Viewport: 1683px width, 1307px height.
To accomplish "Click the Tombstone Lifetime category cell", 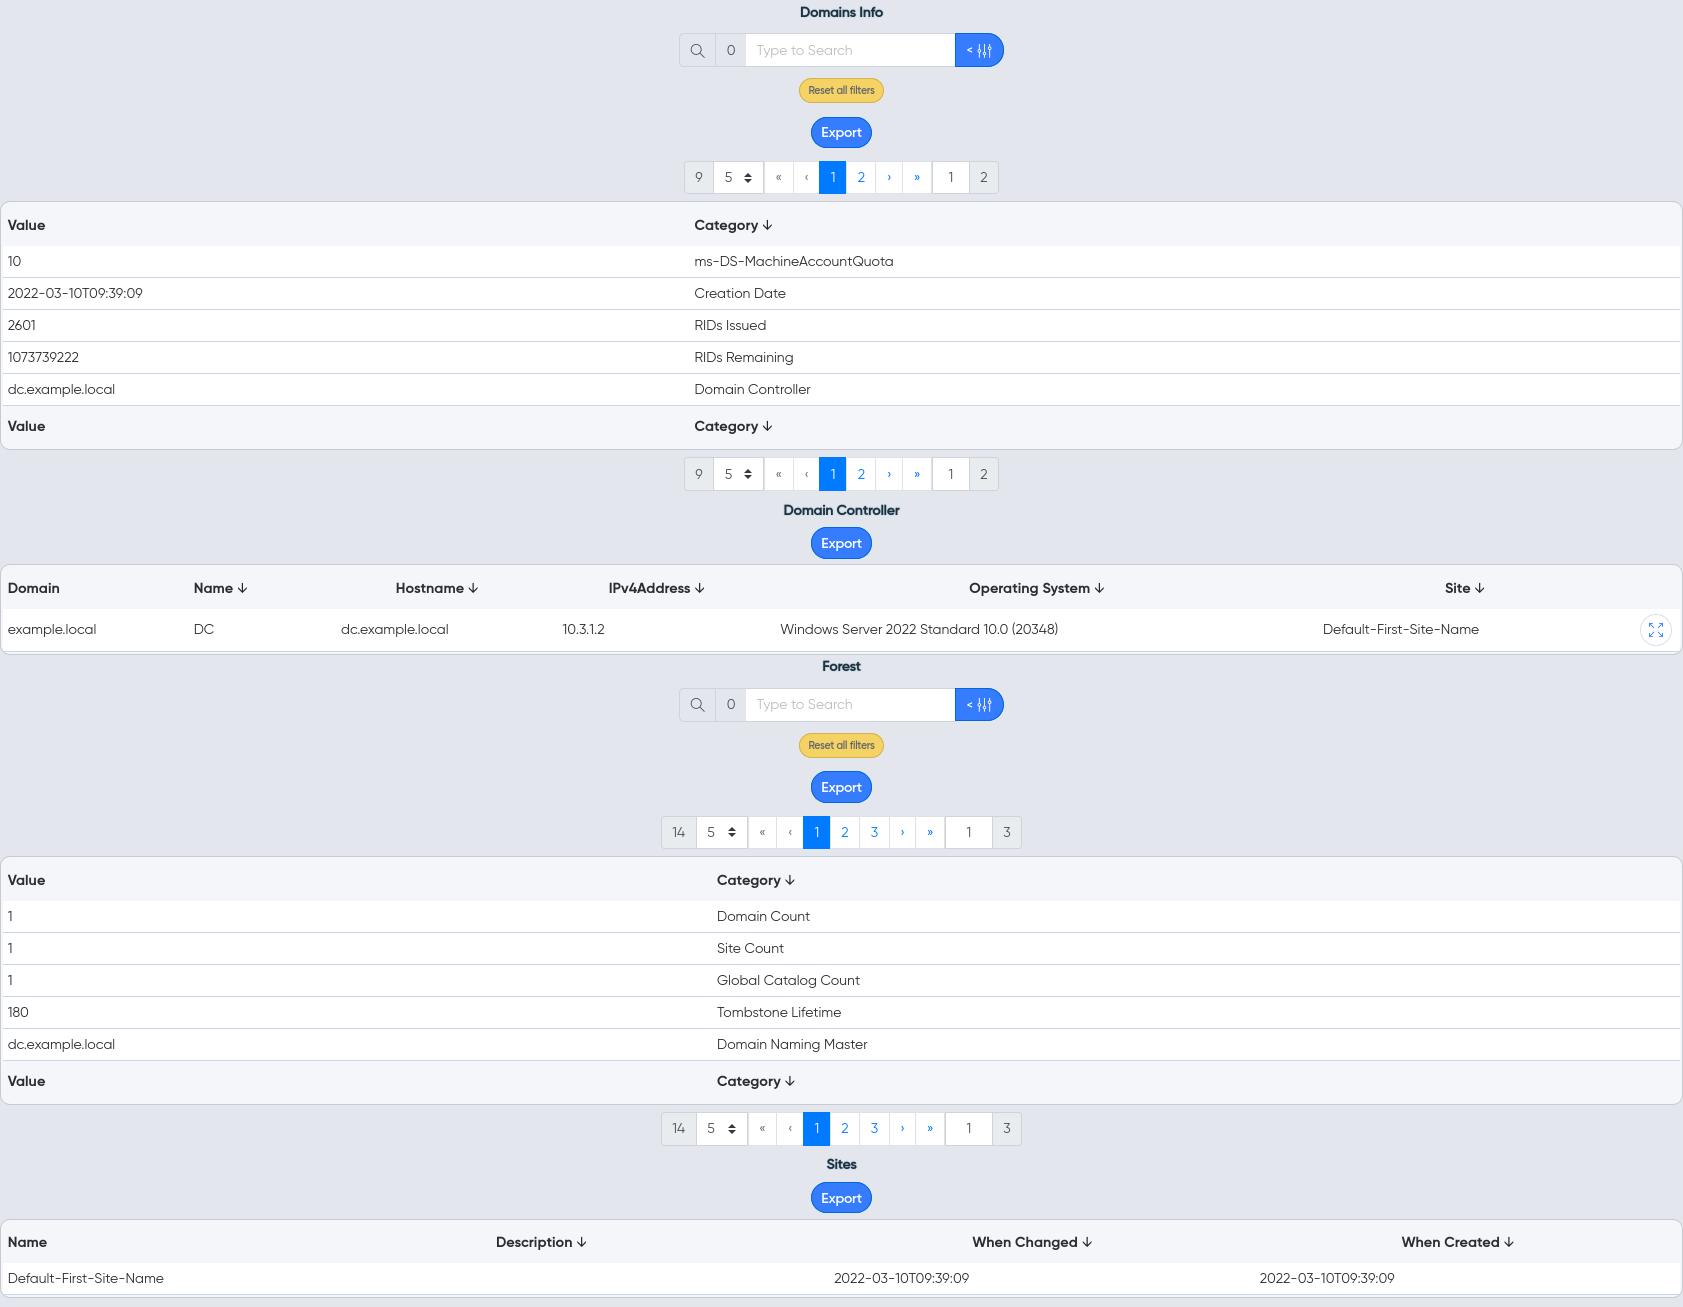I will (779, 1013).
